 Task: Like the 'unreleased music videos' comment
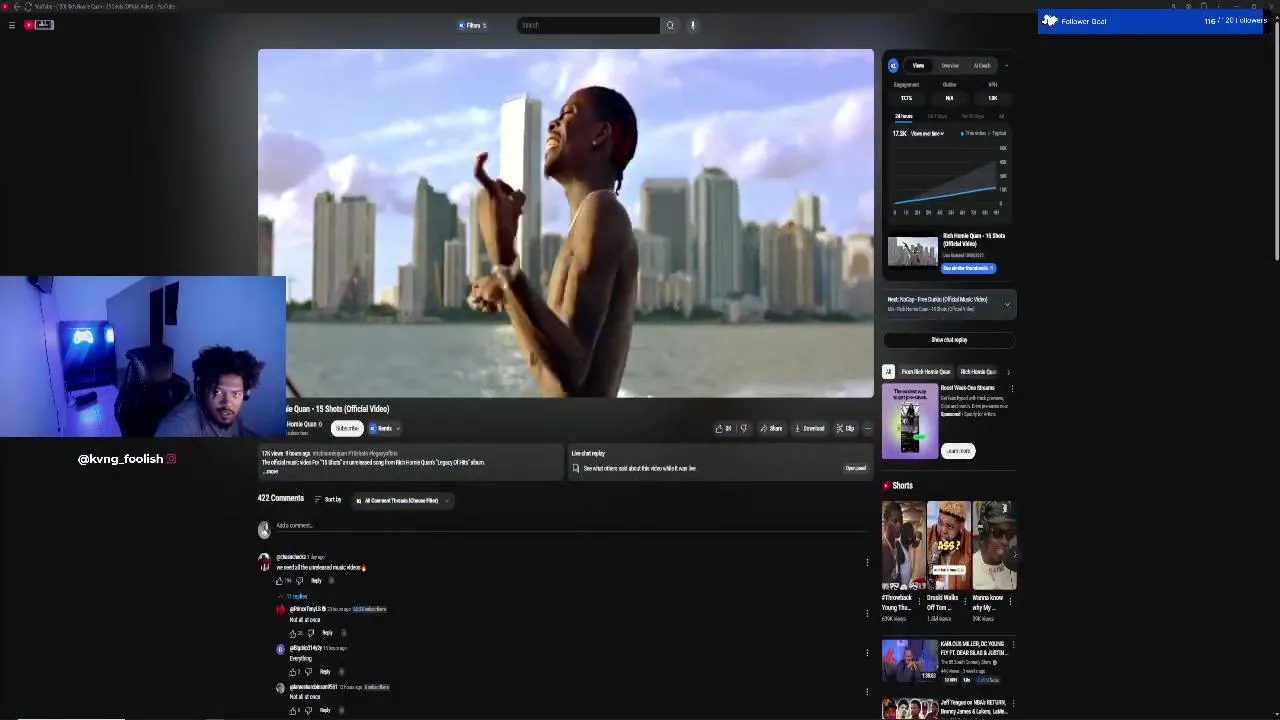[280, 580]
